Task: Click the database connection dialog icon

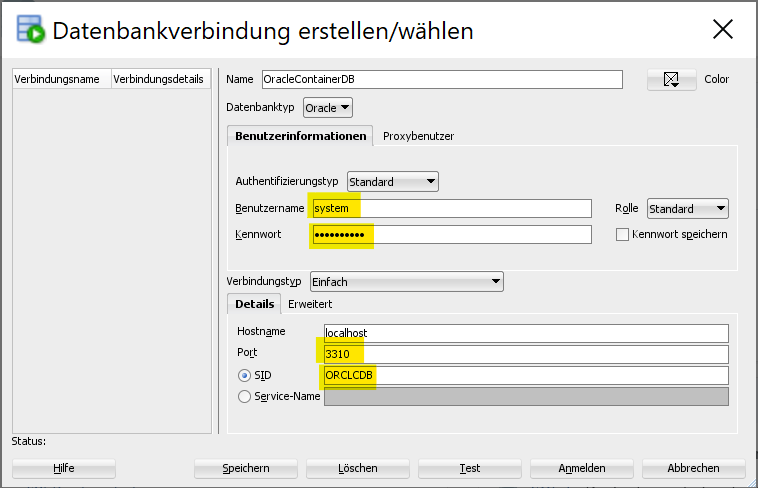Action: click(30, 29)
